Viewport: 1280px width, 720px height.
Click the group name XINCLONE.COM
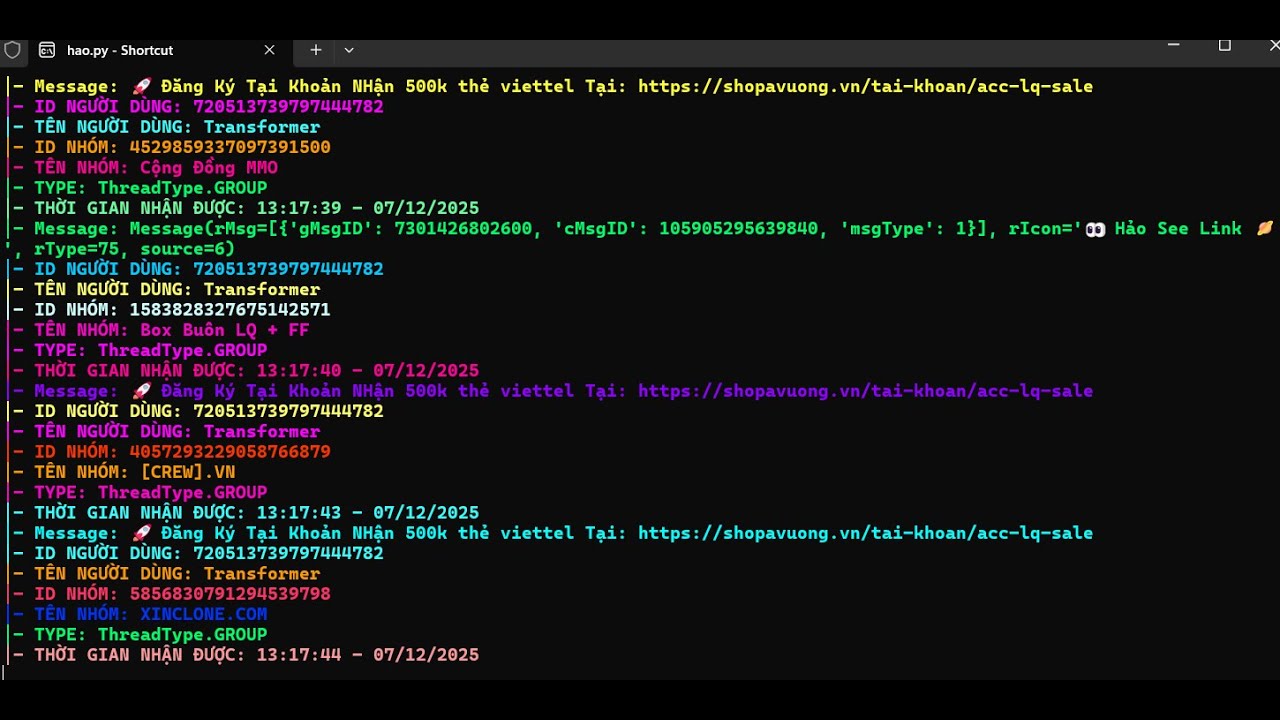tap(203, 614)
